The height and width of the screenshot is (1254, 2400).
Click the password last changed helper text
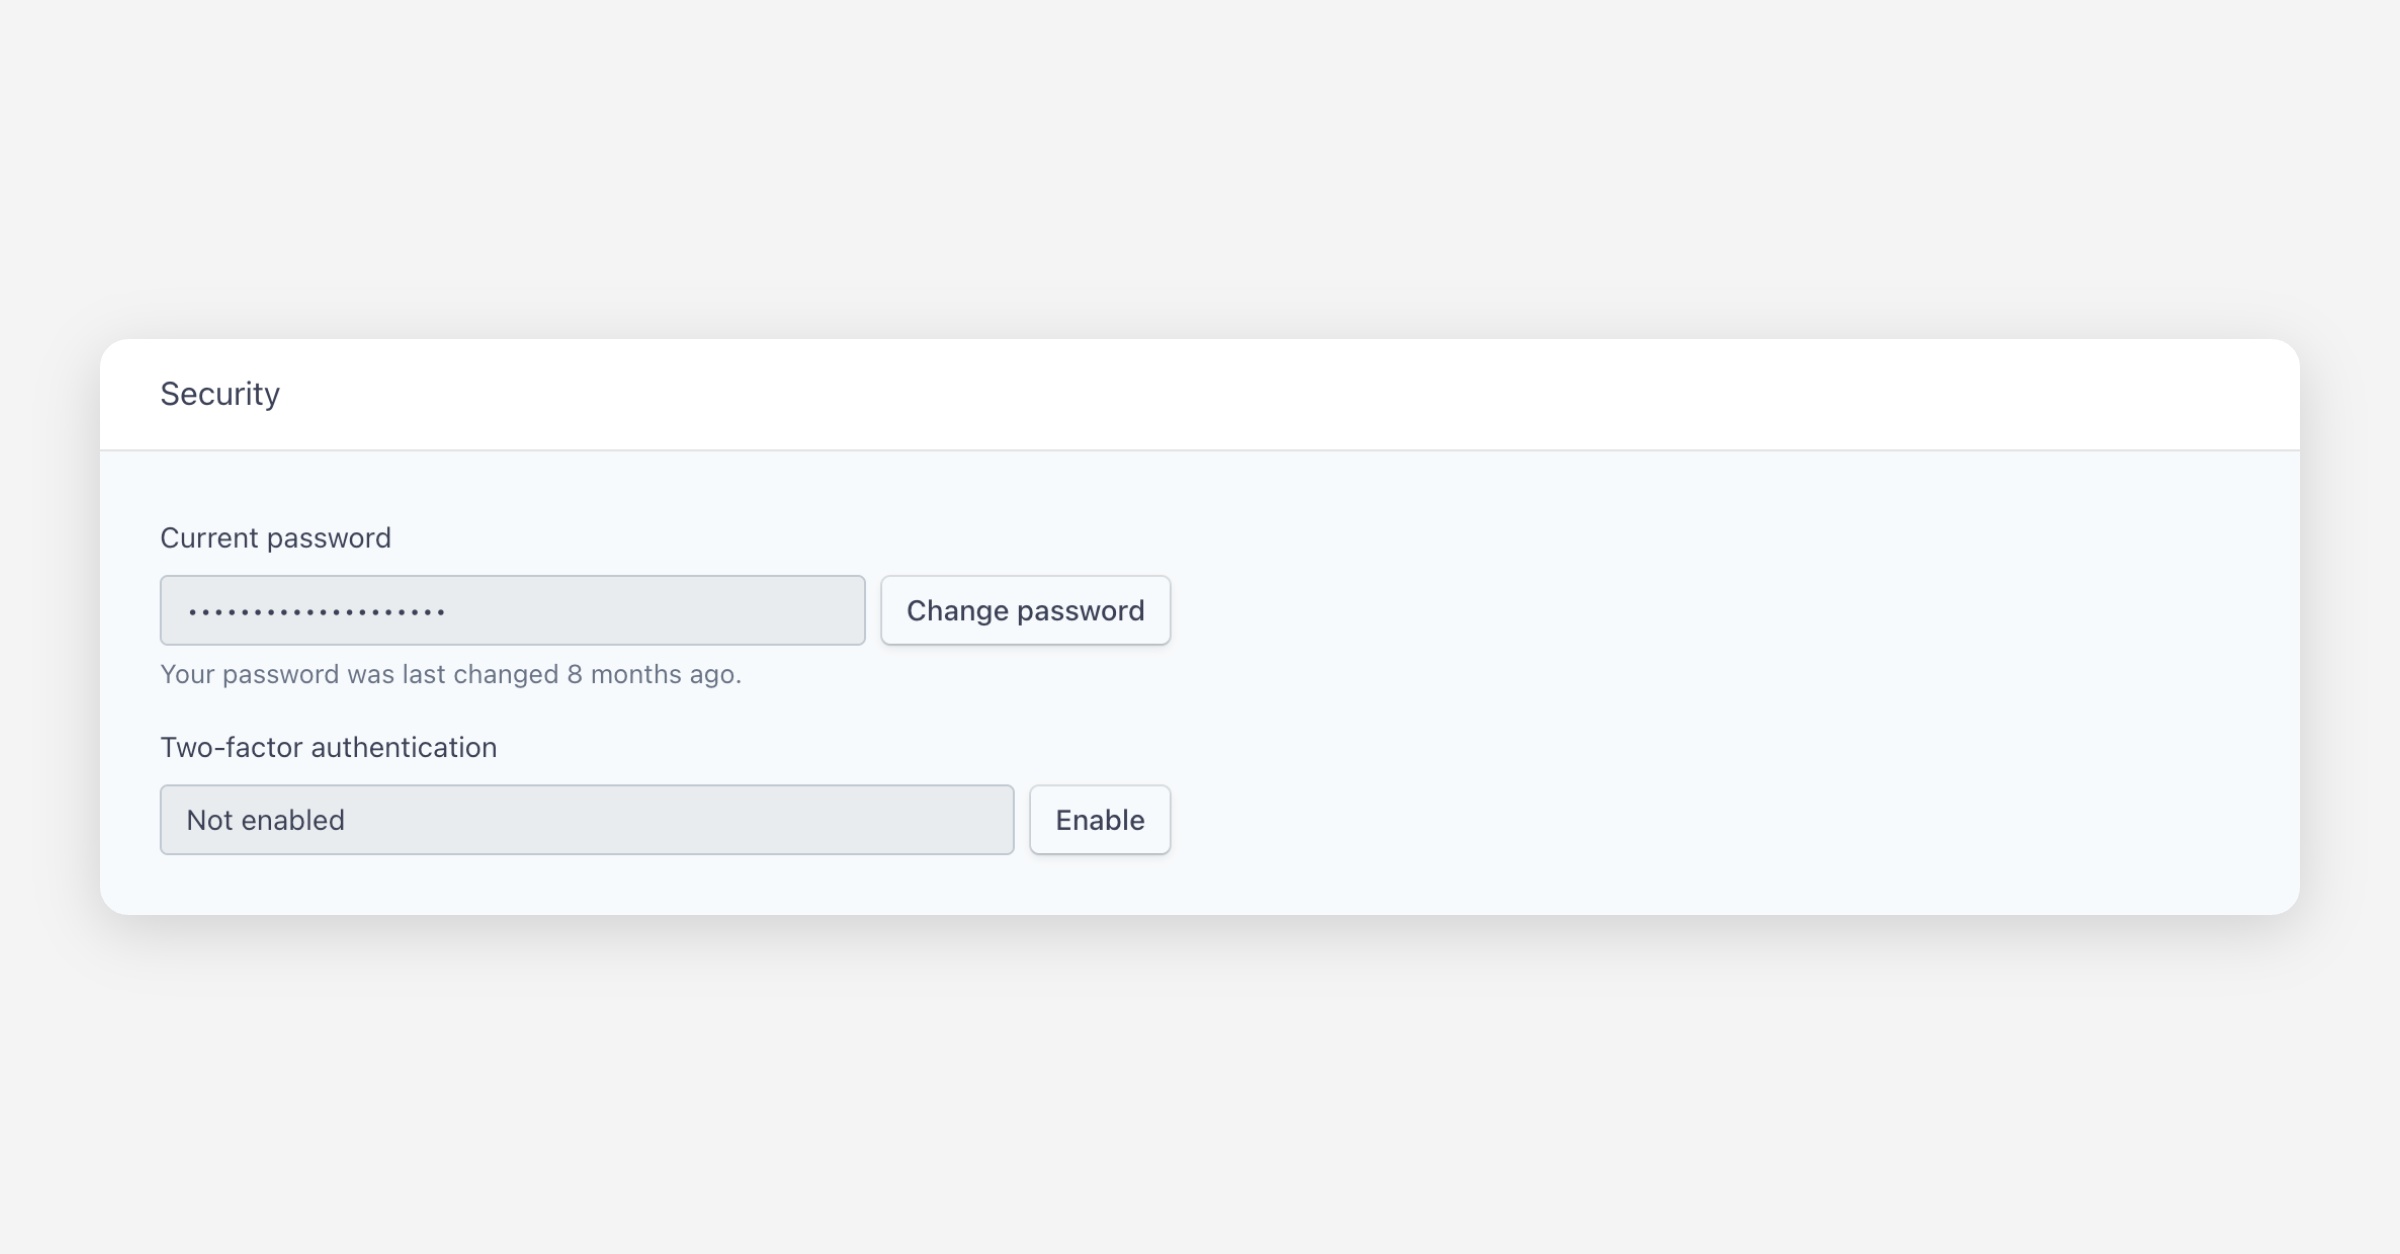coord(450,674)
